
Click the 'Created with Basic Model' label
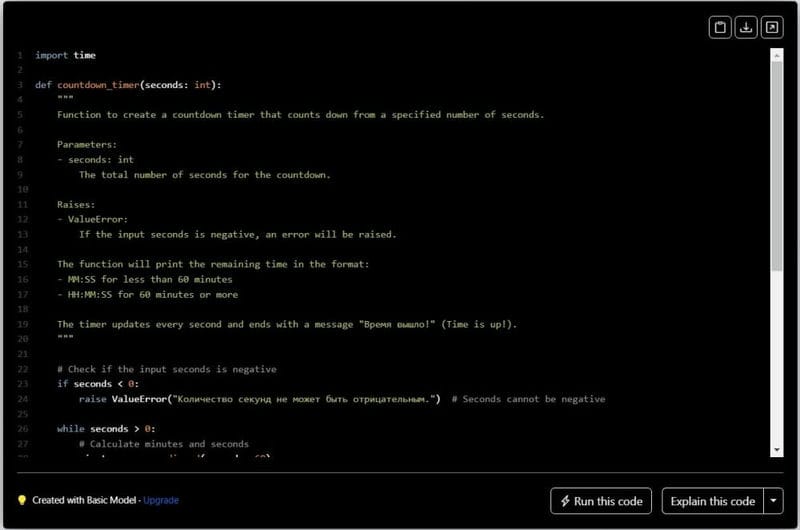84,500
